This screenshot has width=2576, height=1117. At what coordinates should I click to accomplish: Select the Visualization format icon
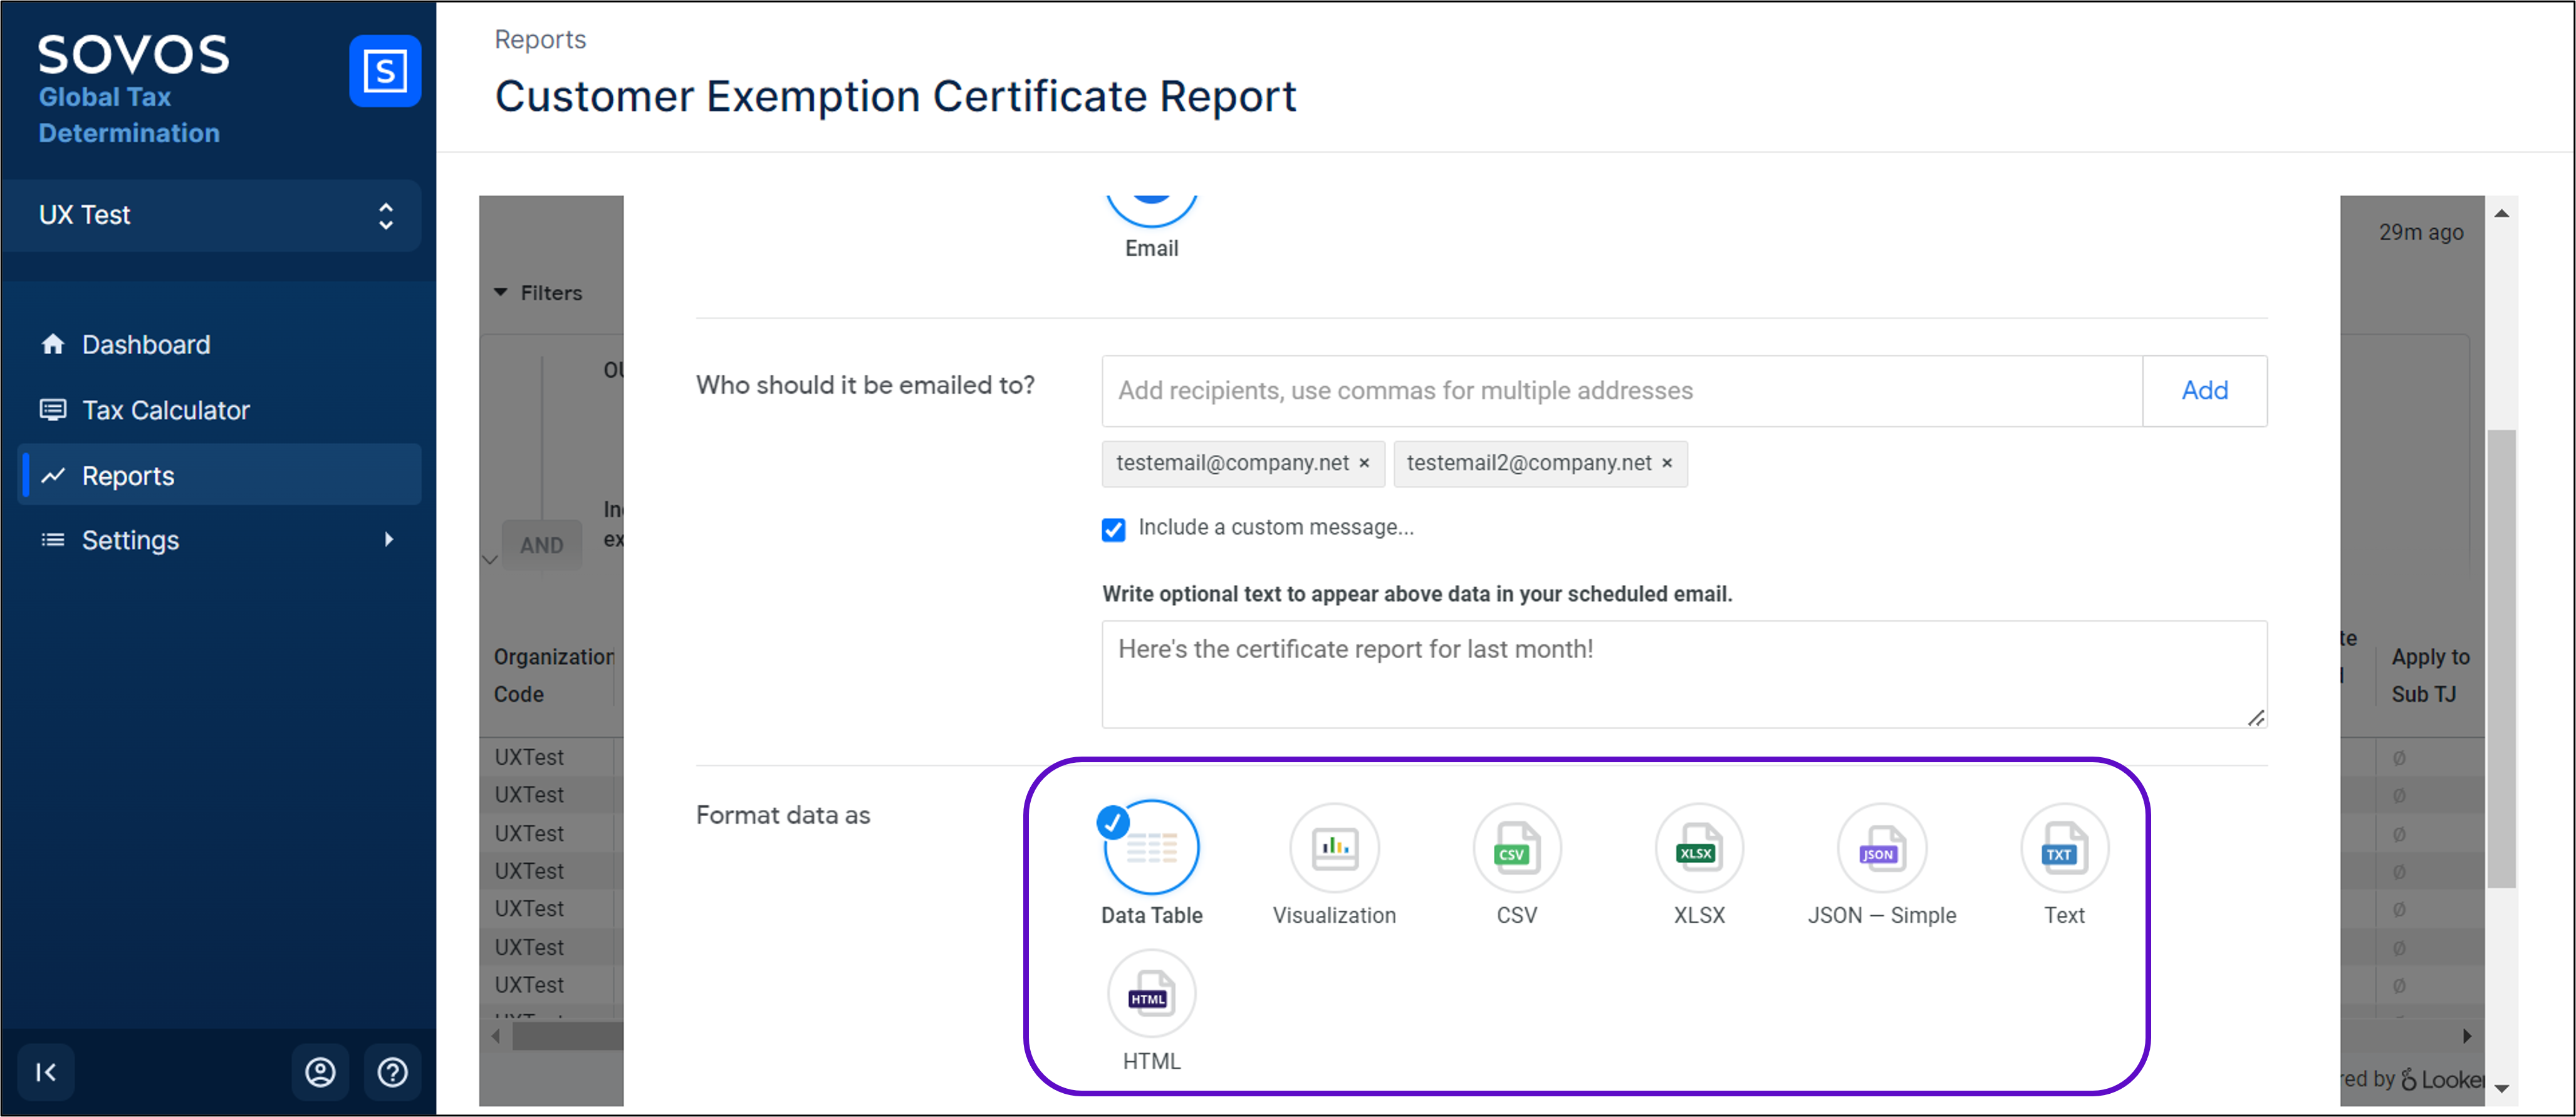(x=1334, y=849)
